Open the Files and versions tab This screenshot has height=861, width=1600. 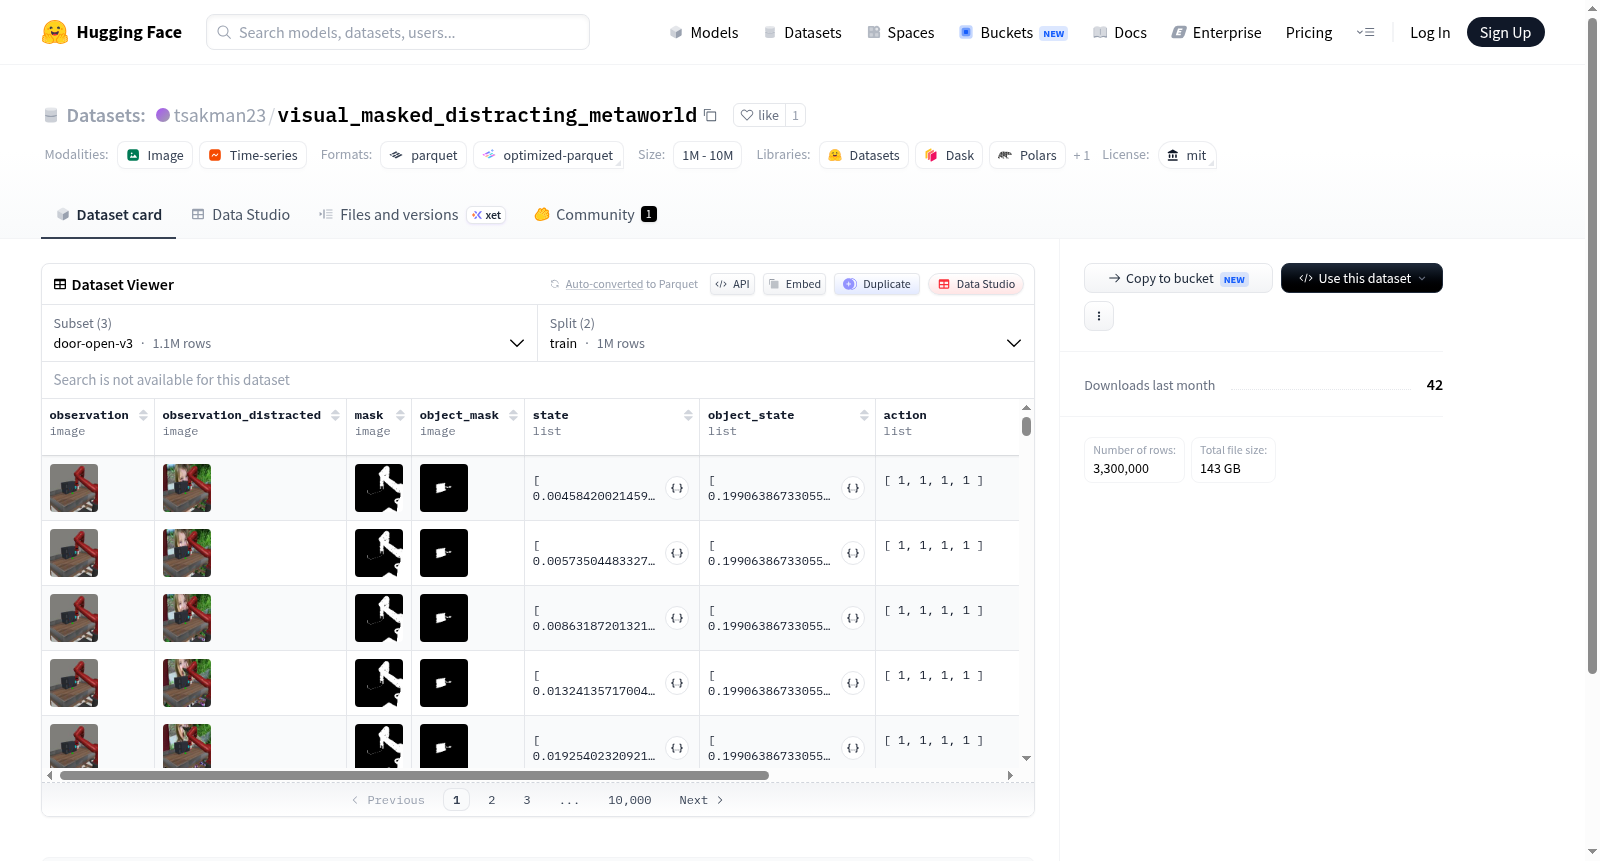pos(411,215)
